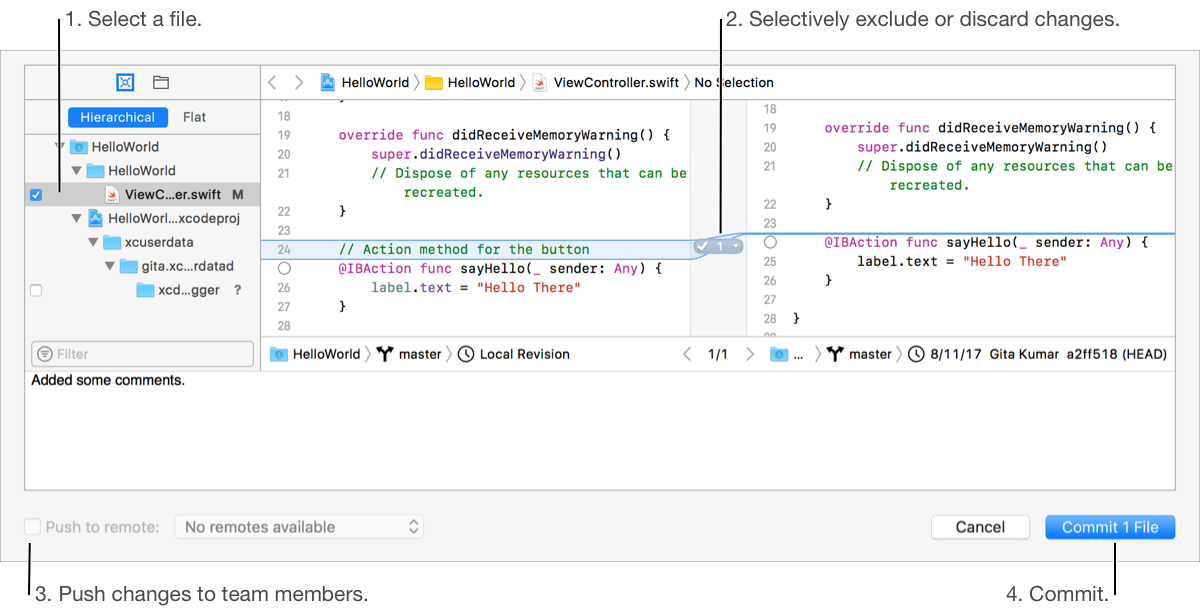This screenshot has height=612, width=1200.
Task: Check the xcdebugger file checkbox
Action: tap(36, 290)
